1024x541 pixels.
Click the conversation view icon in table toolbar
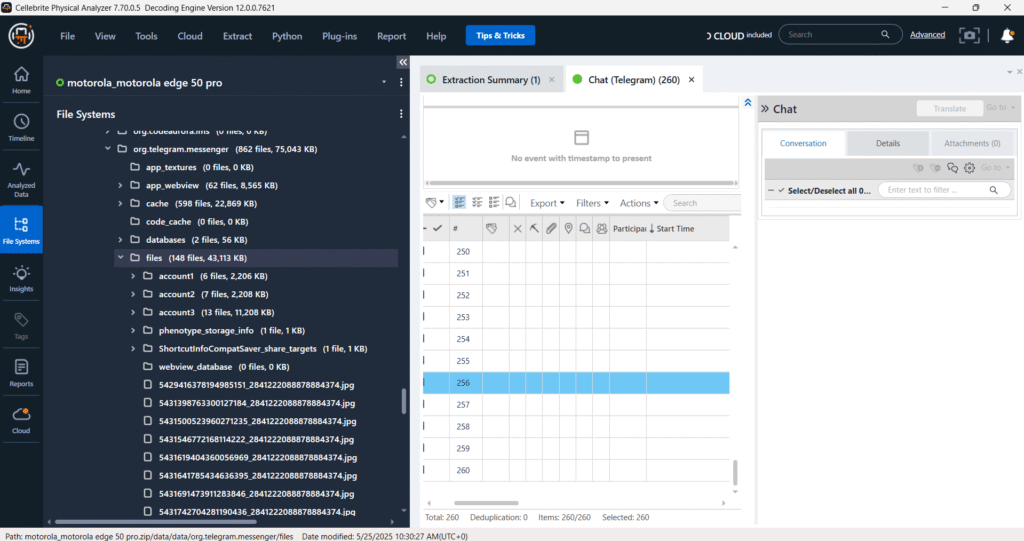pos(511,203)
